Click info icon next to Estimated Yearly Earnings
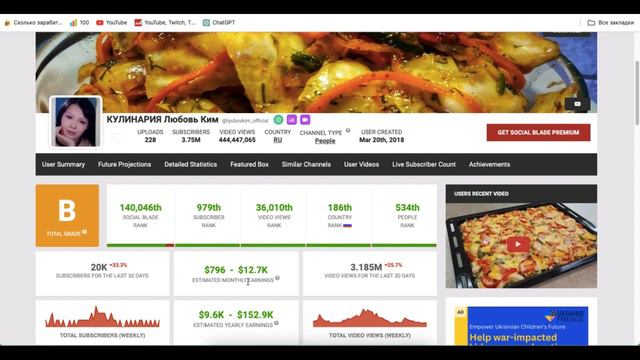 coord(276,323)
